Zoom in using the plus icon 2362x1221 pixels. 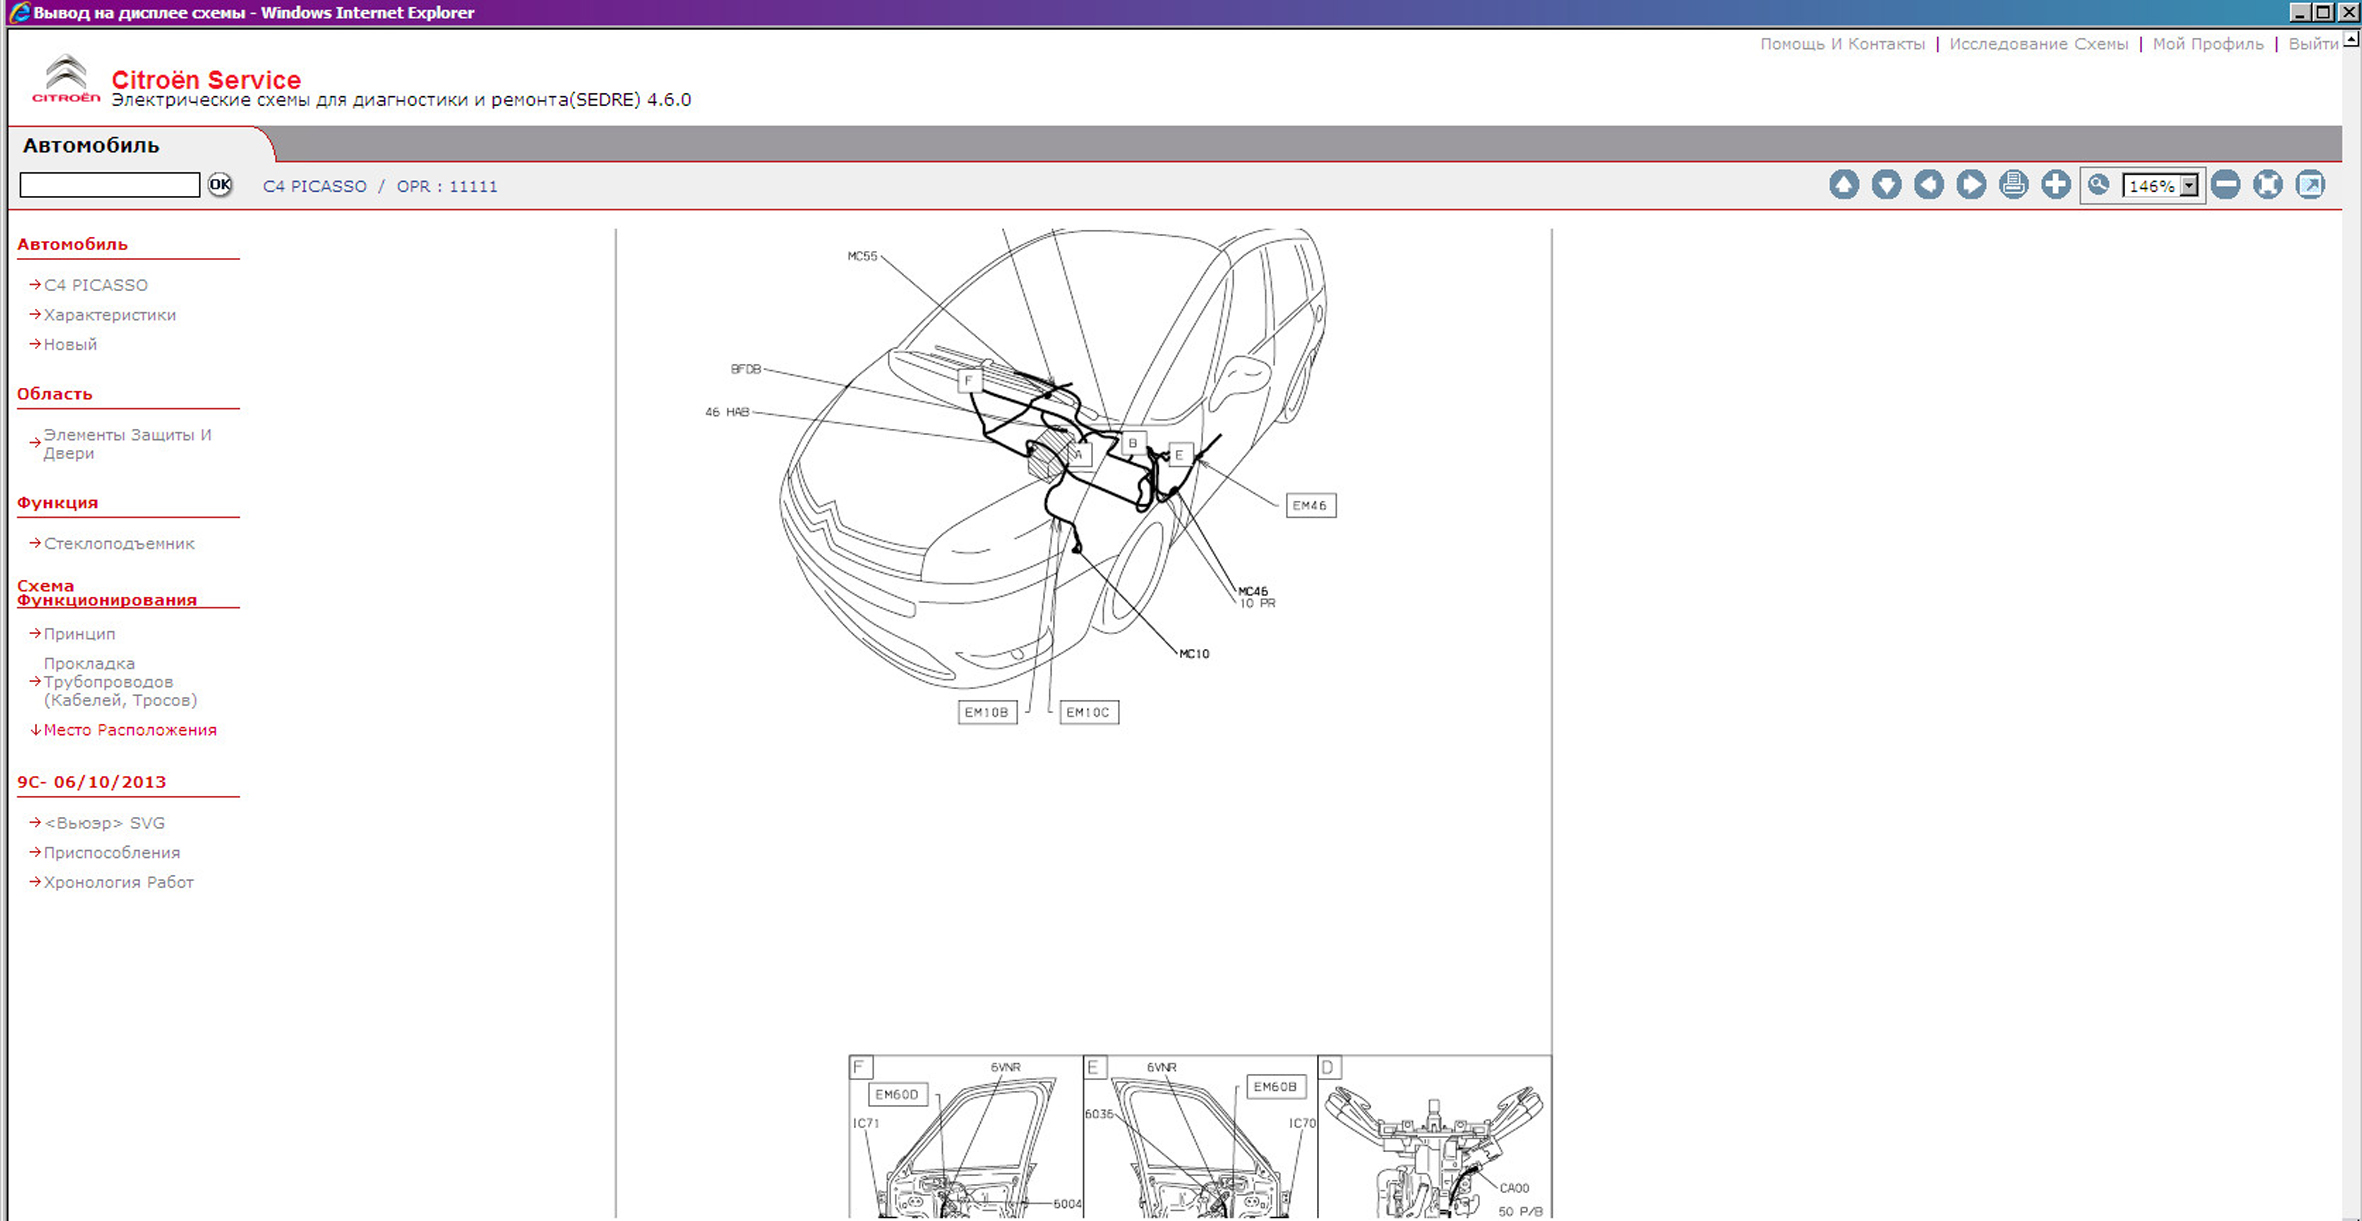(x=2056, y=185)
